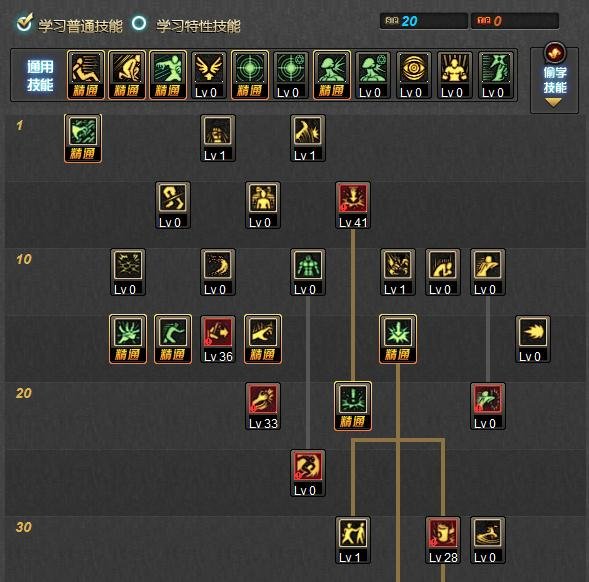Select the red Lv 41 skill icon
This screenshot has width=589, height=582.
tap(353, 205)
